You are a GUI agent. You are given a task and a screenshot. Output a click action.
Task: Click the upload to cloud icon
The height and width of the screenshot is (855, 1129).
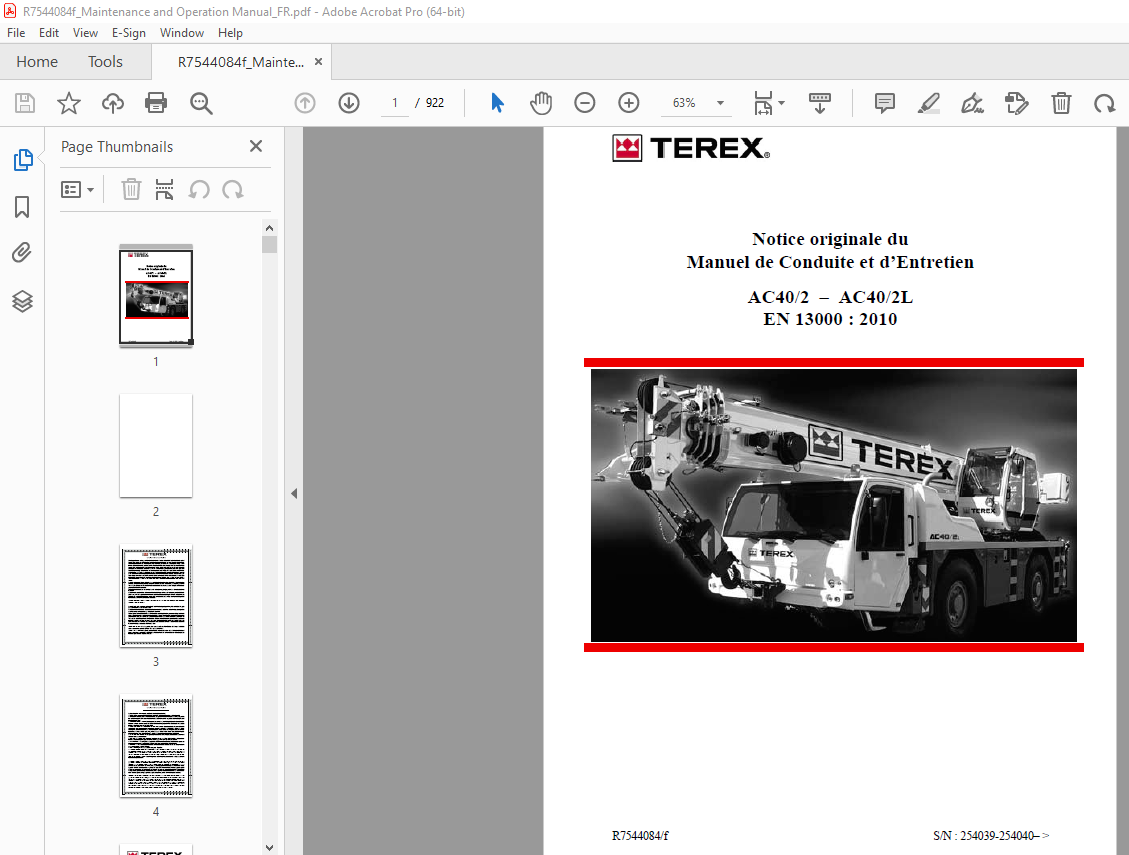(112, 103)
